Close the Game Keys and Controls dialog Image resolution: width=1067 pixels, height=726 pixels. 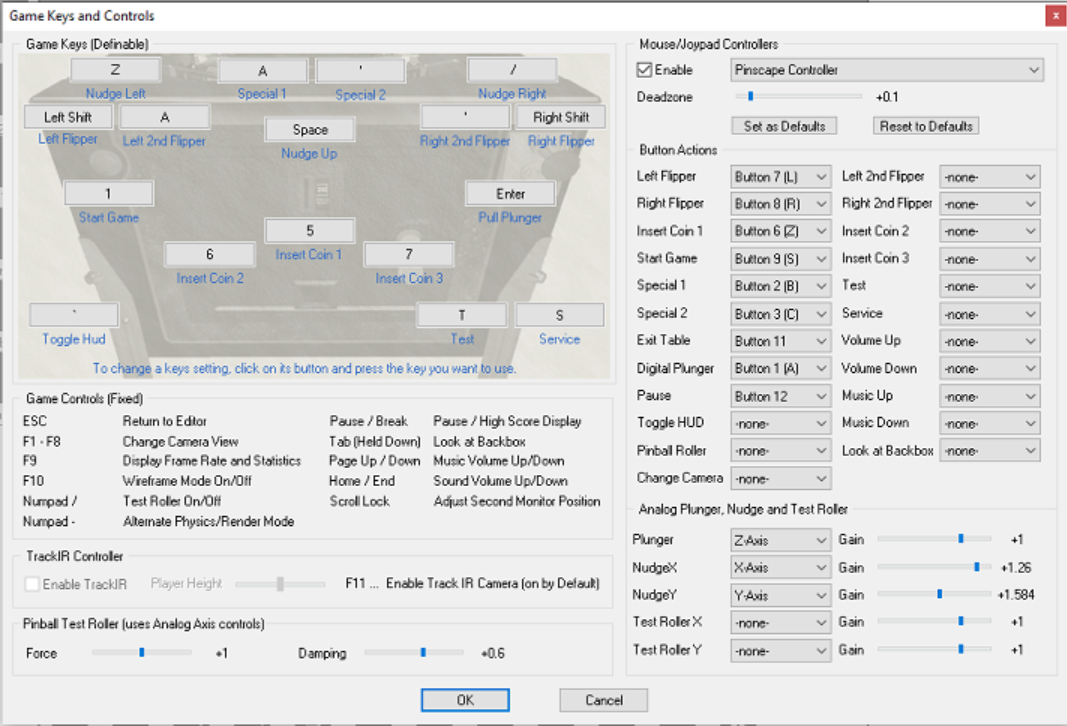[x=1055, y=16]
